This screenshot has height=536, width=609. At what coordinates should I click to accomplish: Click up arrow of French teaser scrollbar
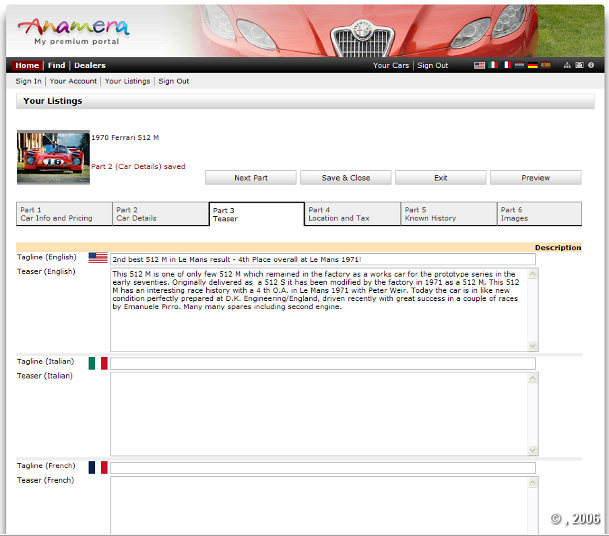pyautogui.click(x=533, y=482)
